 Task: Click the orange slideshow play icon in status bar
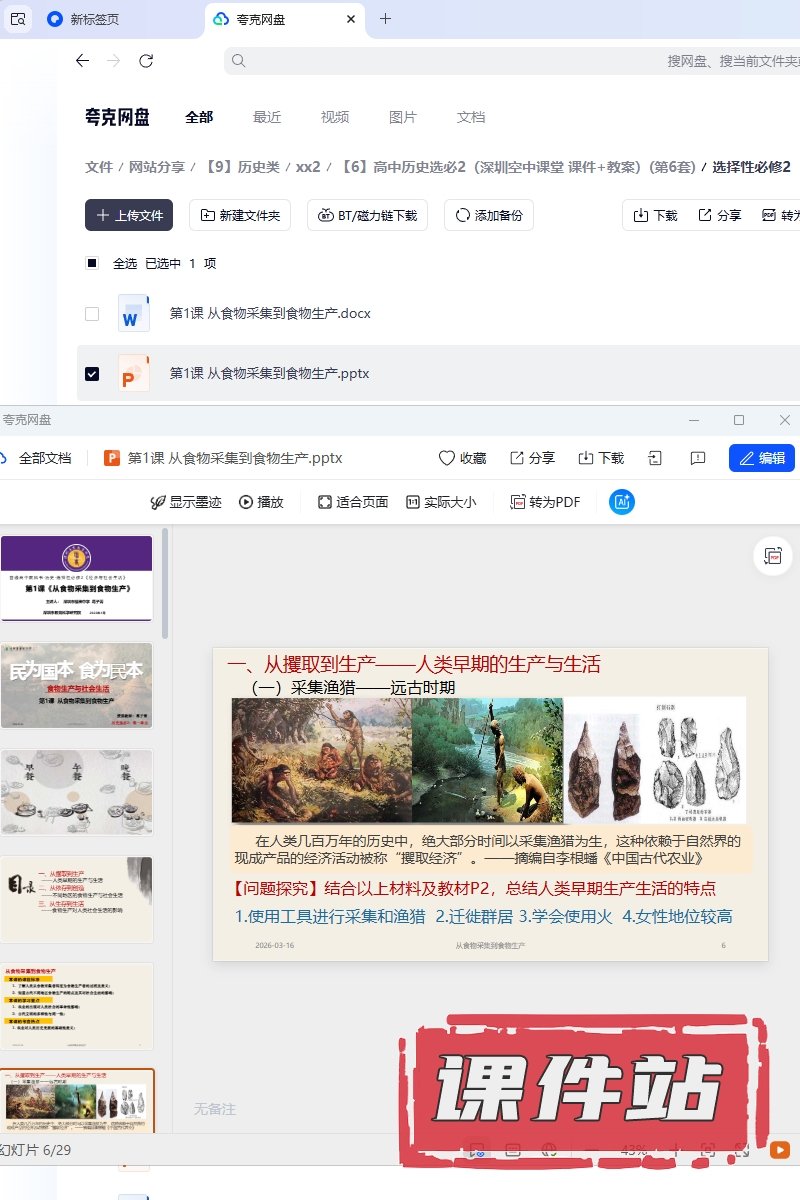(x=779, y=1151)
